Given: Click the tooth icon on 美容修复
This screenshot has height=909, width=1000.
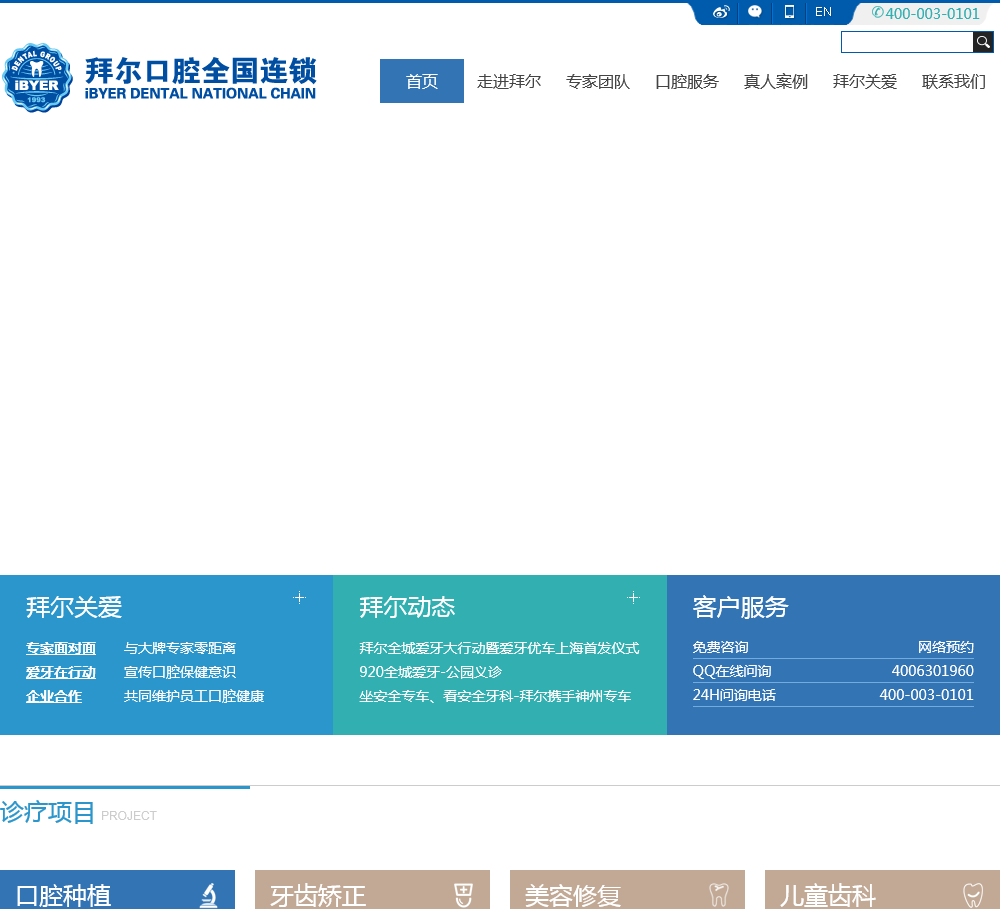Looking at the screenshot, I should click(x=718, y=894).
